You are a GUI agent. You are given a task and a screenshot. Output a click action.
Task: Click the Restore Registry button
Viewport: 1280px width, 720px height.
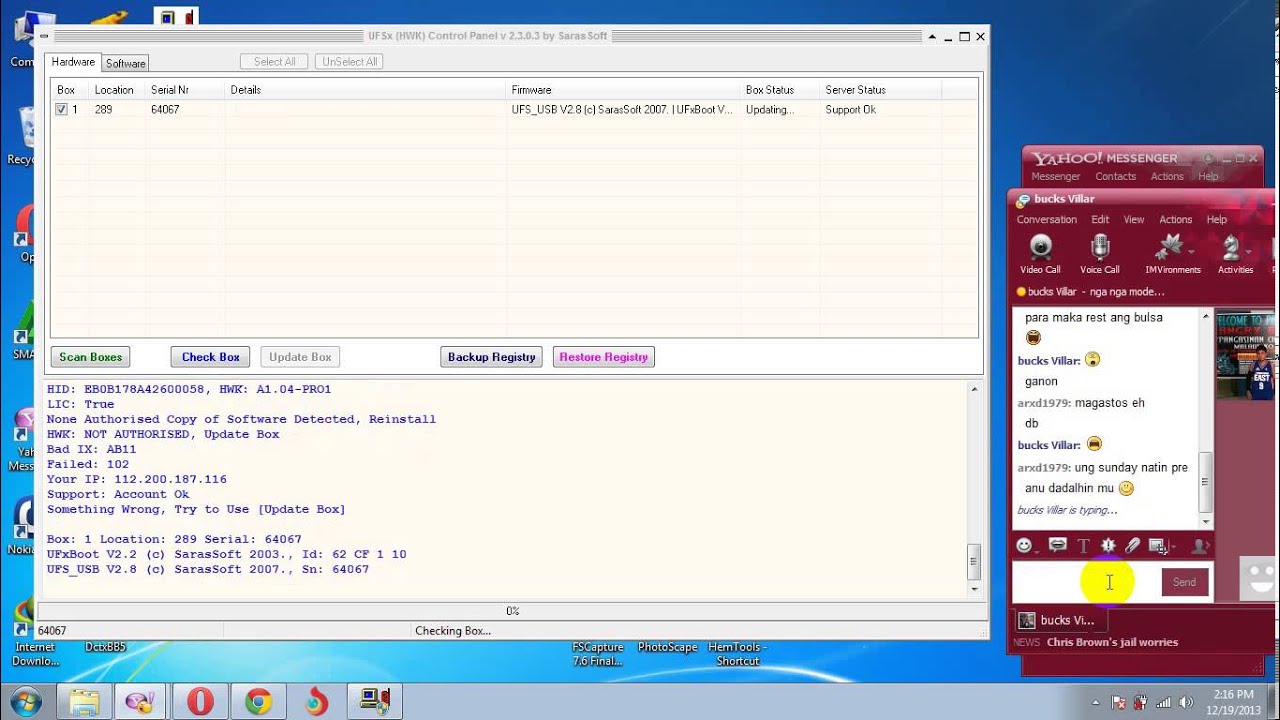click(603, 357)
